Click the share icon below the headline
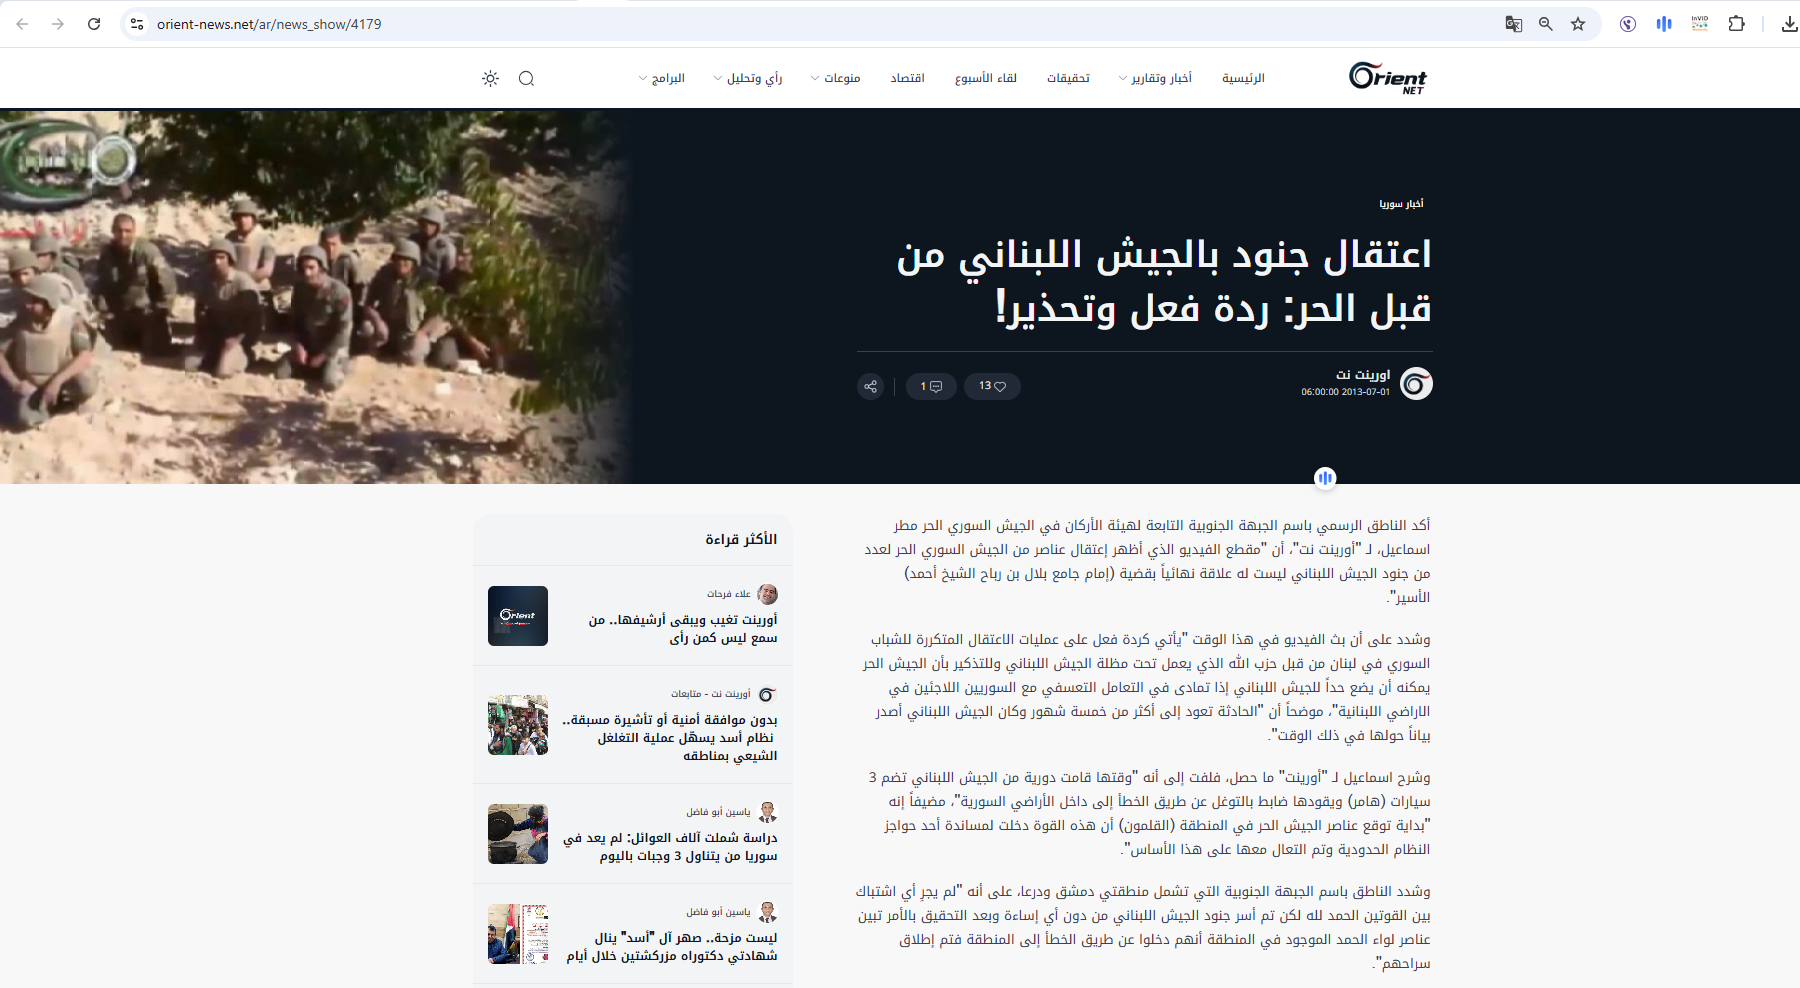The image size is (1800, 988). pyautogui.click(x=870, y=386)
